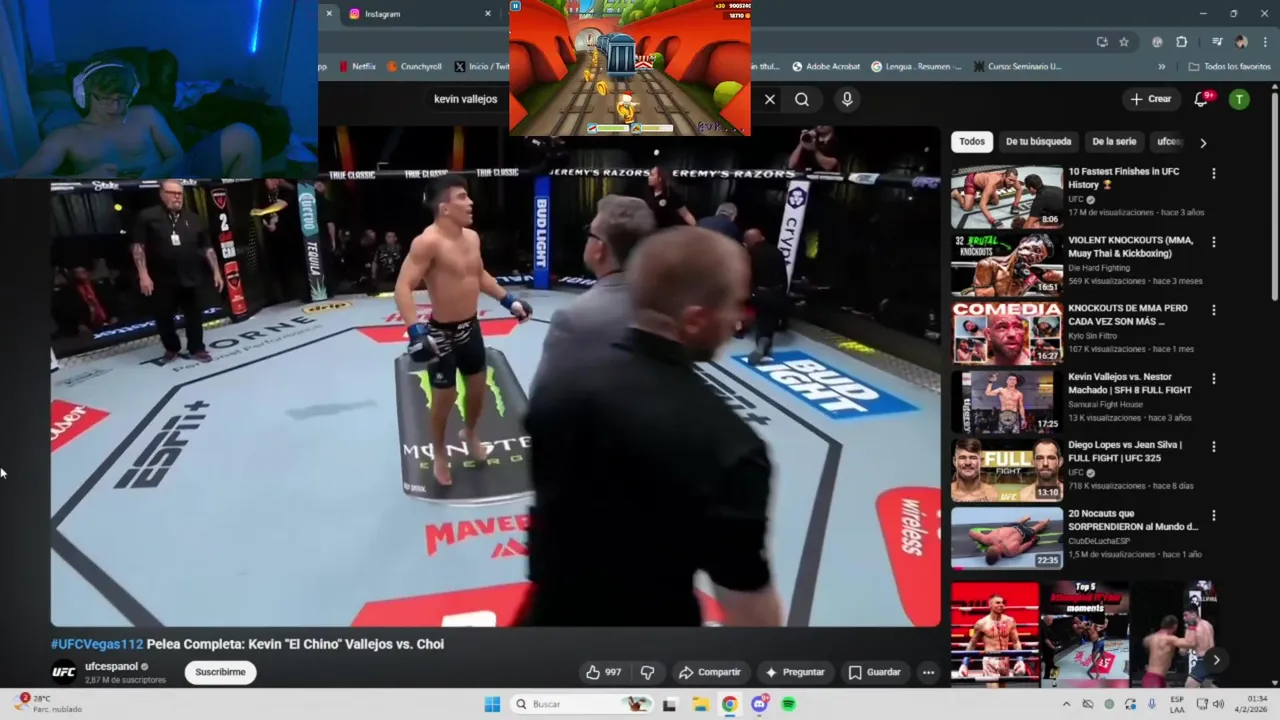Open Discord from the taskbar
Viewport: 1280px width, 720px height.
pos(759,704)
